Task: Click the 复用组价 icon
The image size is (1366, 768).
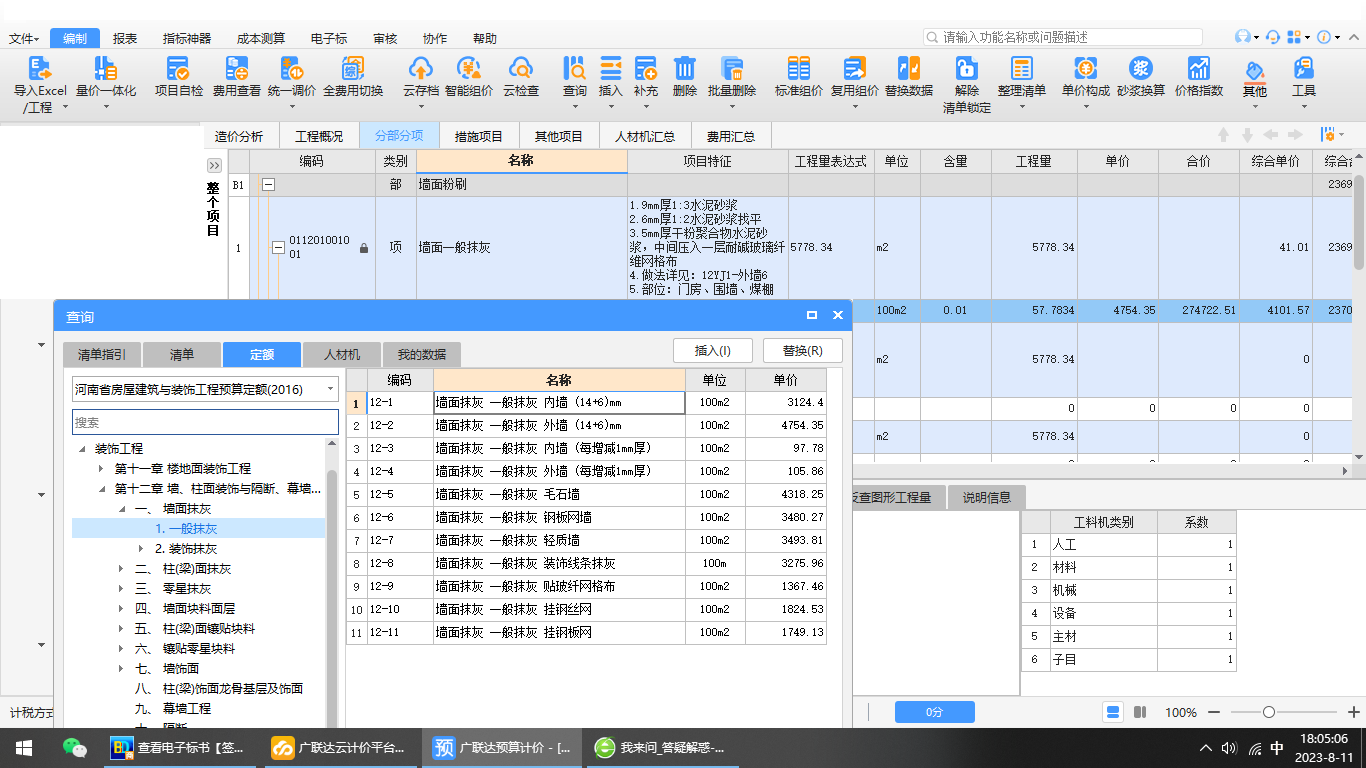Action: click(855, 68)
